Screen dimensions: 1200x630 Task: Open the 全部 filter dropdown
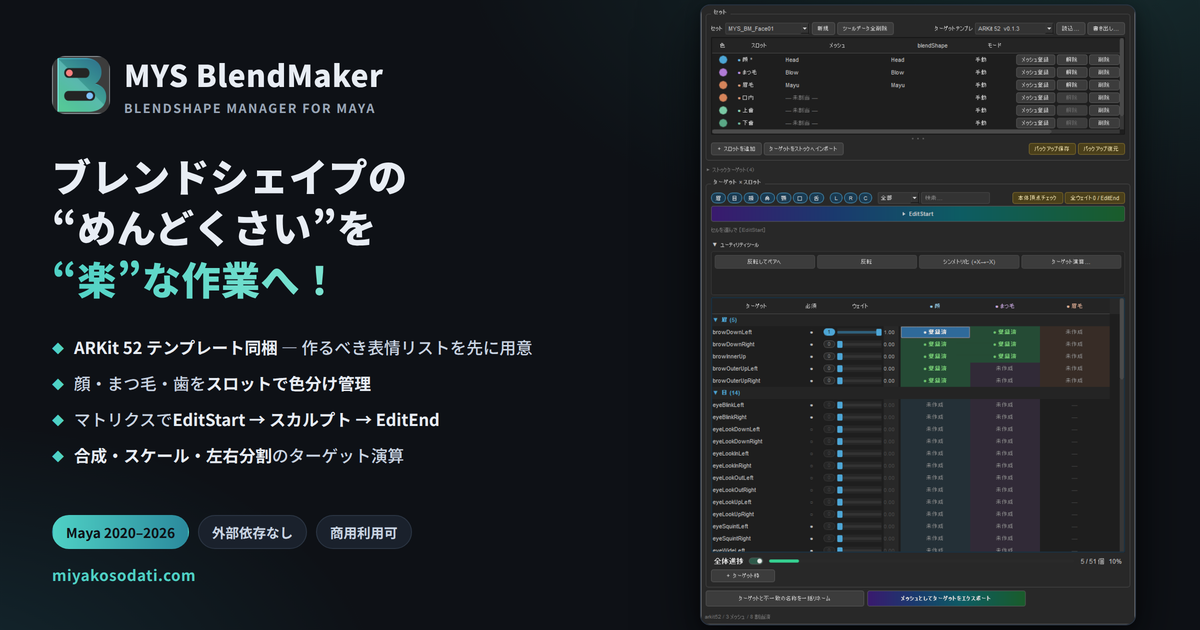(x=898, y=198)
